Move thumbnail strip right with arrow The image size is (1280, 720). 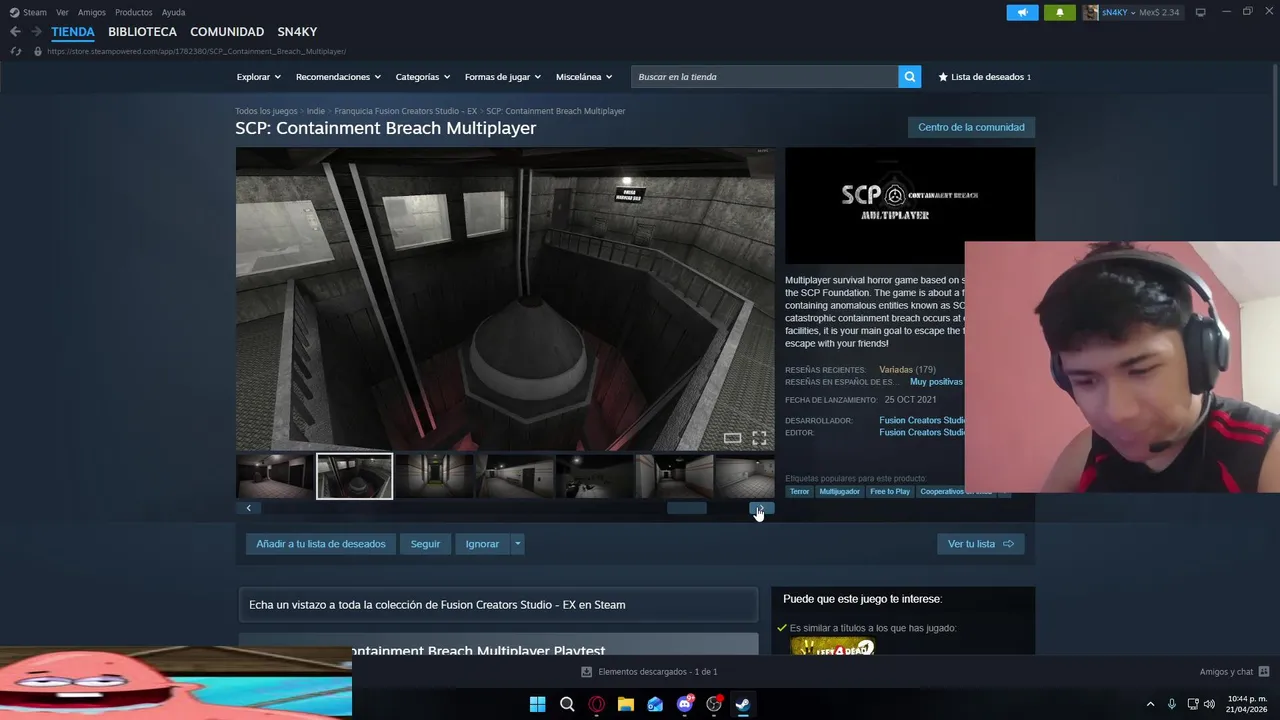click(762, 508)
